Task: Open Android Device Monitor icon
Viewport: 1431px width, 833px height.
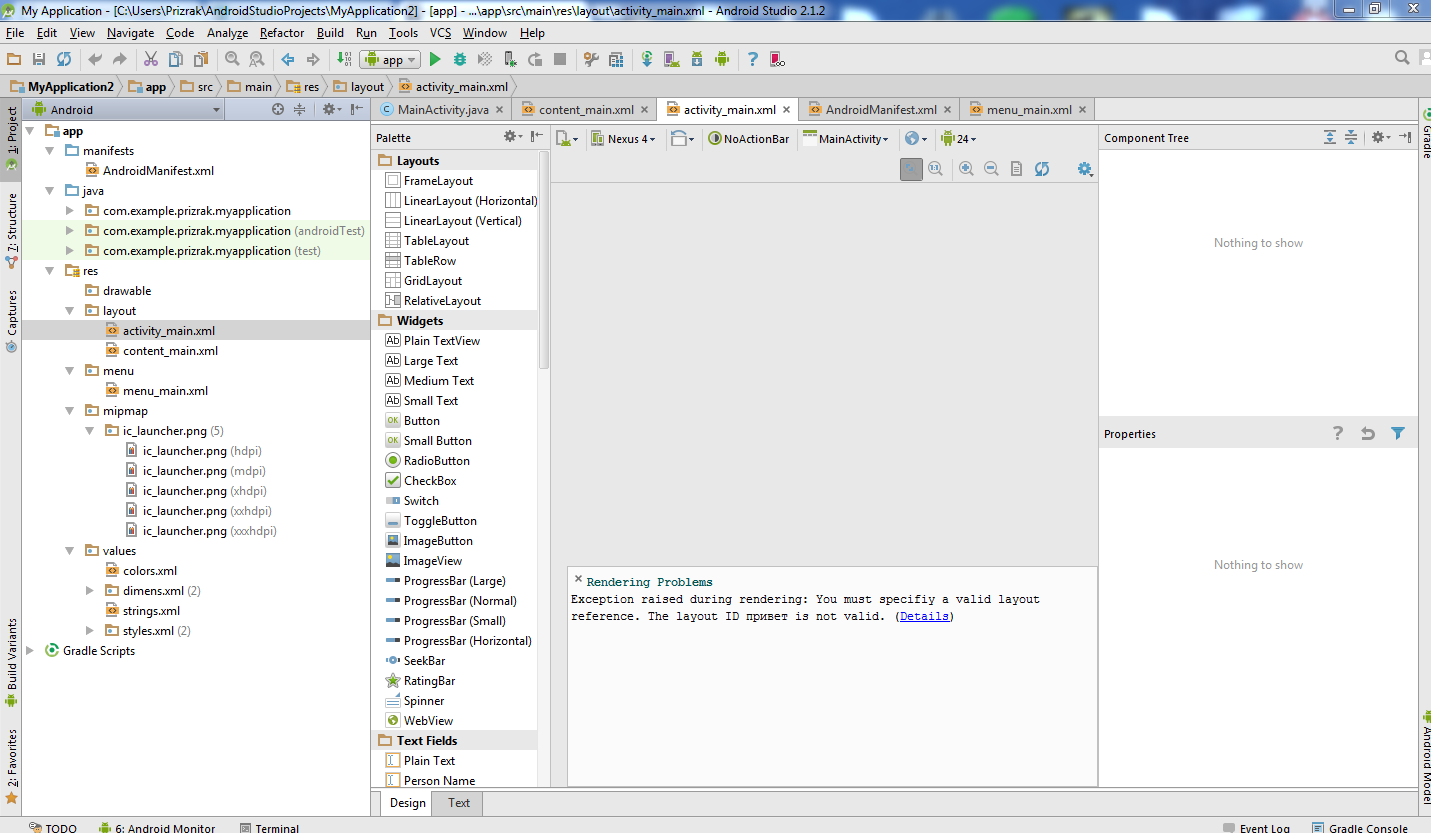Action: point(722,59)
